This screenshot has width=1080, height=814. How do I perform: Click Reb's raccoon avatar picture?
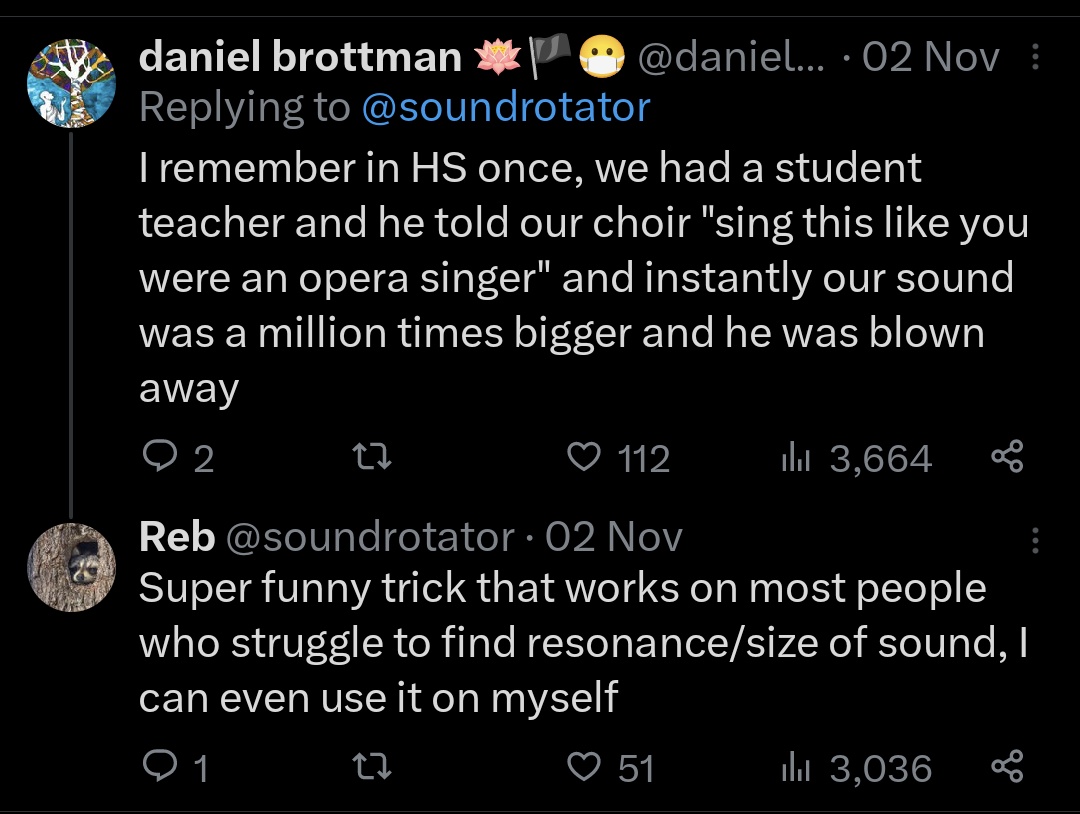click(71, 567)
